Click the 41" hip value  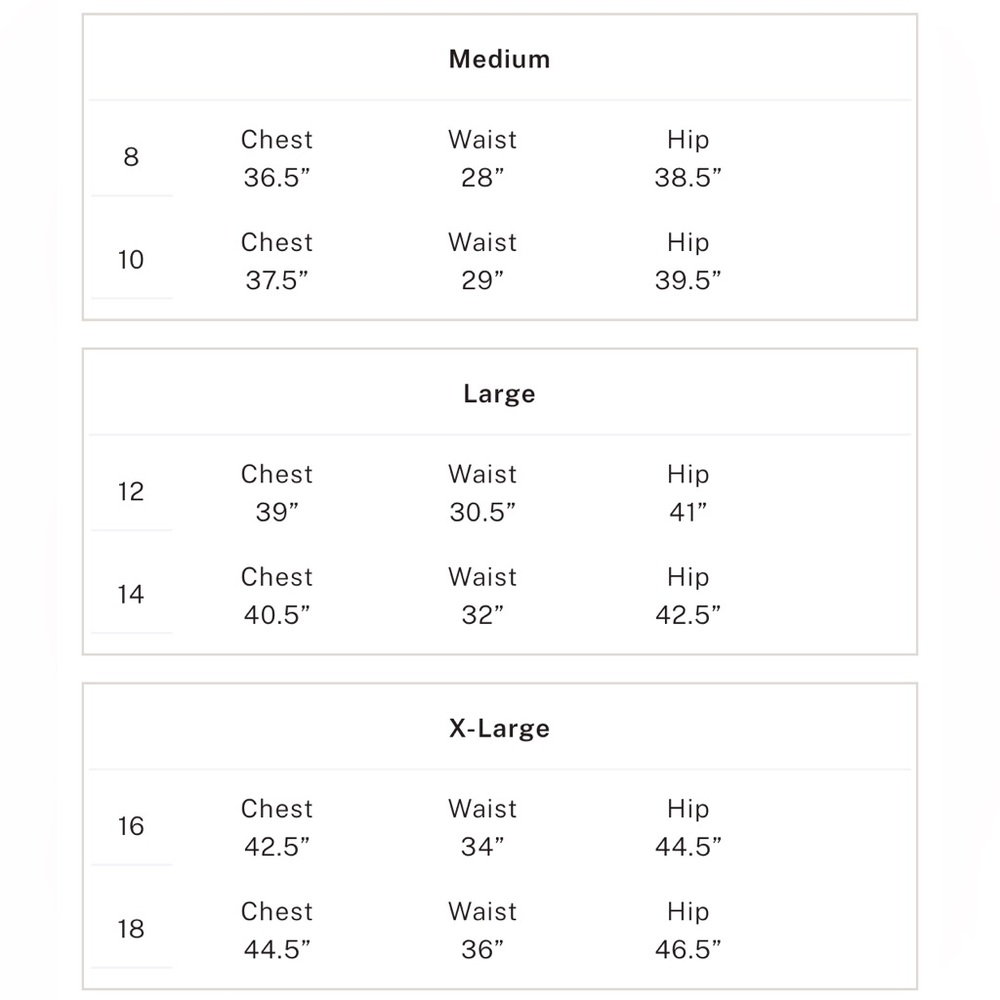click(688, 513)
